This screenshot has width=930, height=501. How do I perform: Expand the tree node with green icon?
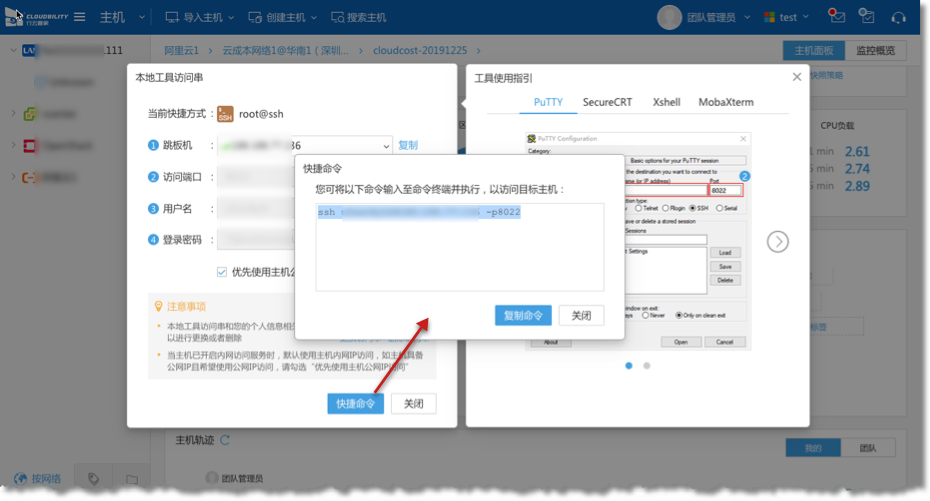[13, 113]
